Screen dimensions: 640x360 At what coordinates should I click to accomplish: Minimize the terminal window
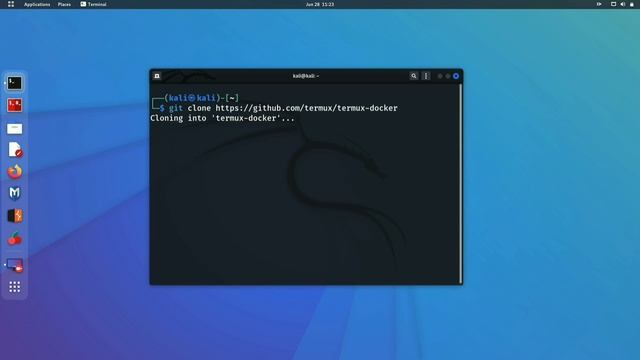pos(440,76)
